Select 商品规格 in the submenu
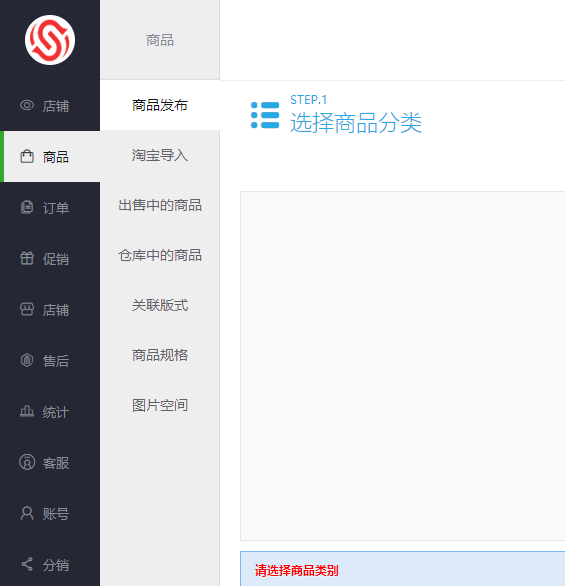The height and width of the screenshot is (586, 565). pyautogui.click(x=160, y=355)
